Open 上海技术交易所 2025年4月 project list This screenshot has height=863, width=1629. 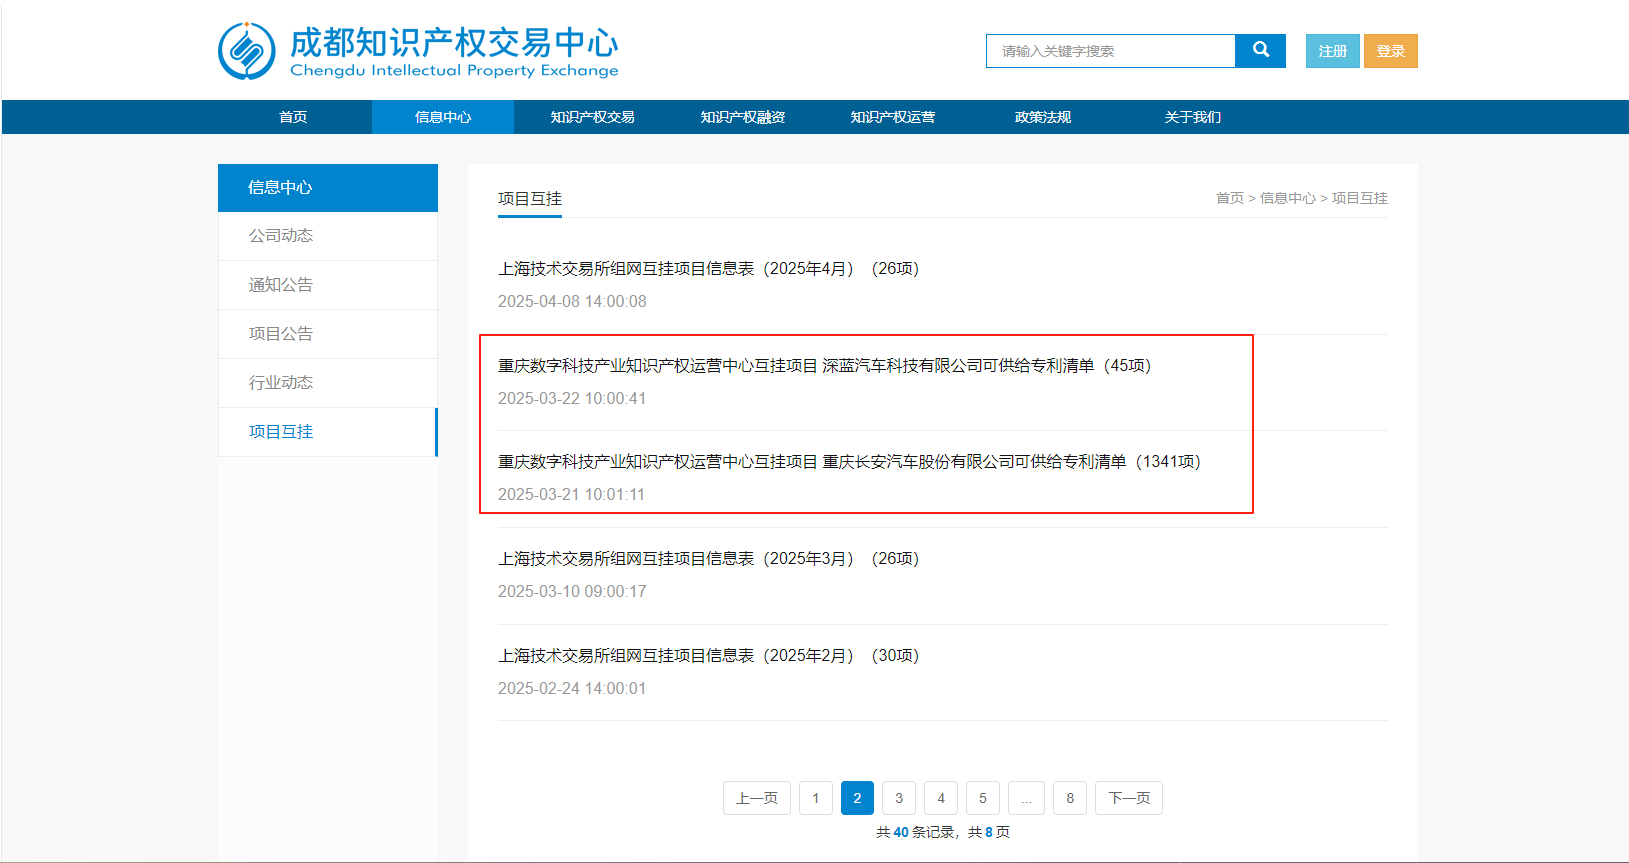[709, 269]
